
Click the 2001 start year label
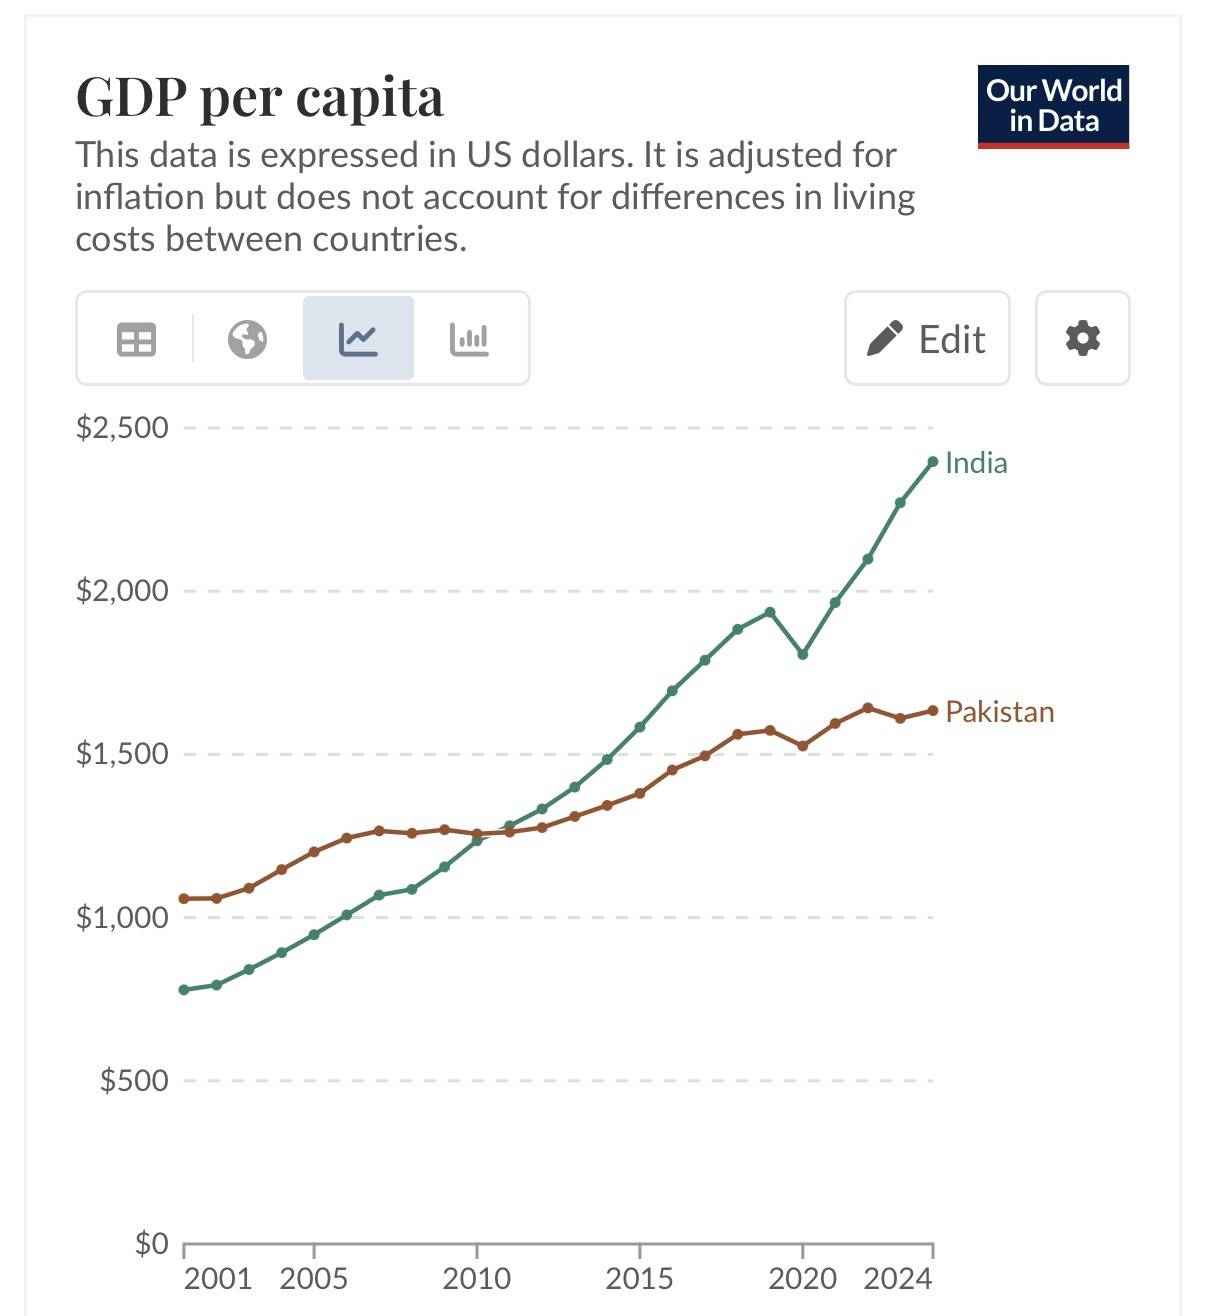point(218,1278)
